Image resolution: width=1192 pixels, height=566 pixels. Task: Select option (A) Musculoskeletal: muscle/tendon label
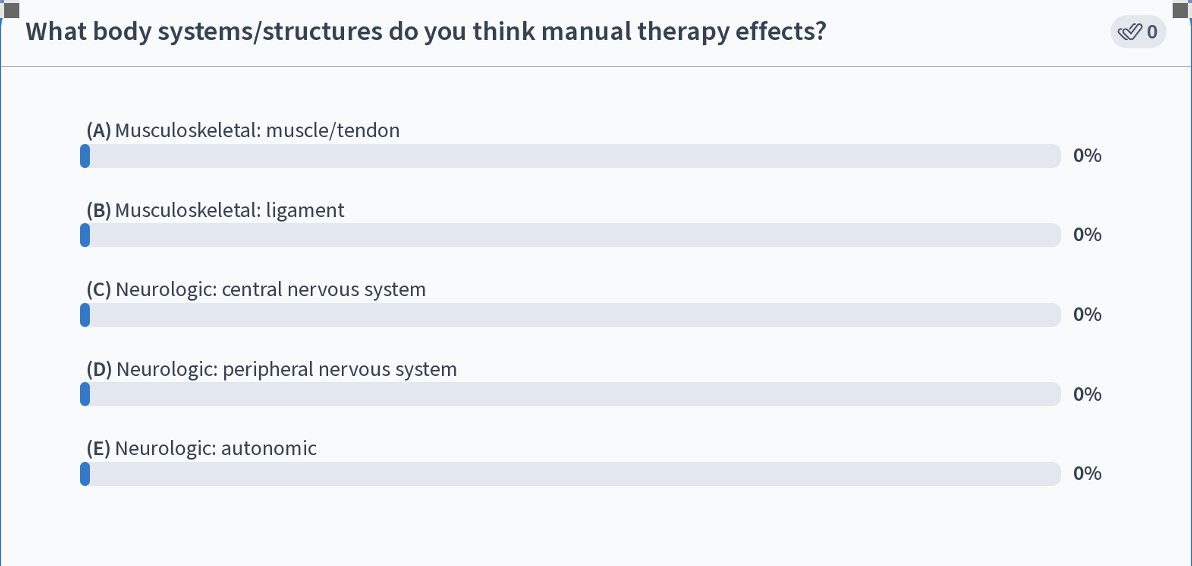click(x=243, y=130)
